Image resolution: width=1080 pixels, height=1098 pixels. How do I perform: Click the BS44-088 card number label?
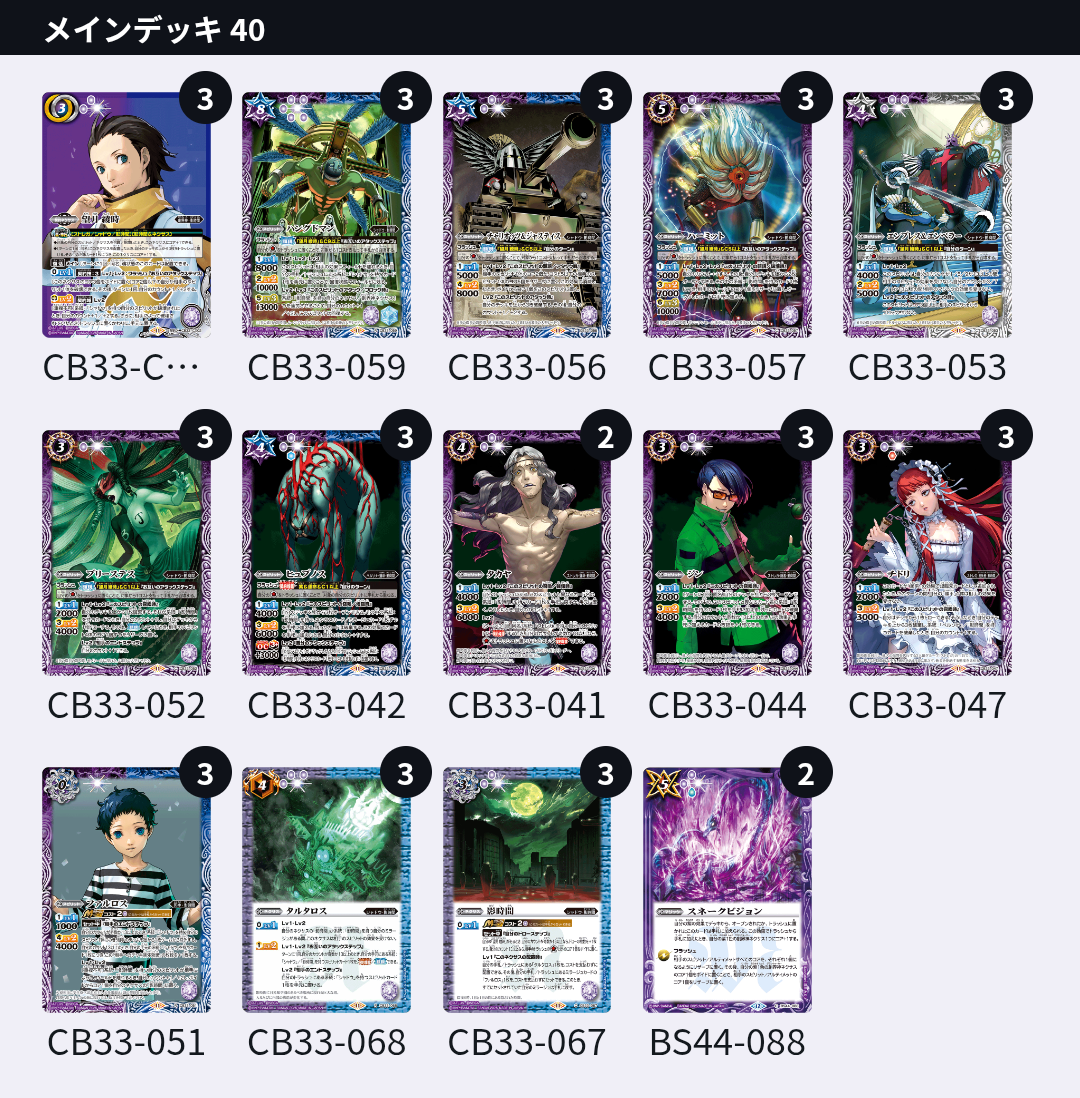coord(727,1042)
